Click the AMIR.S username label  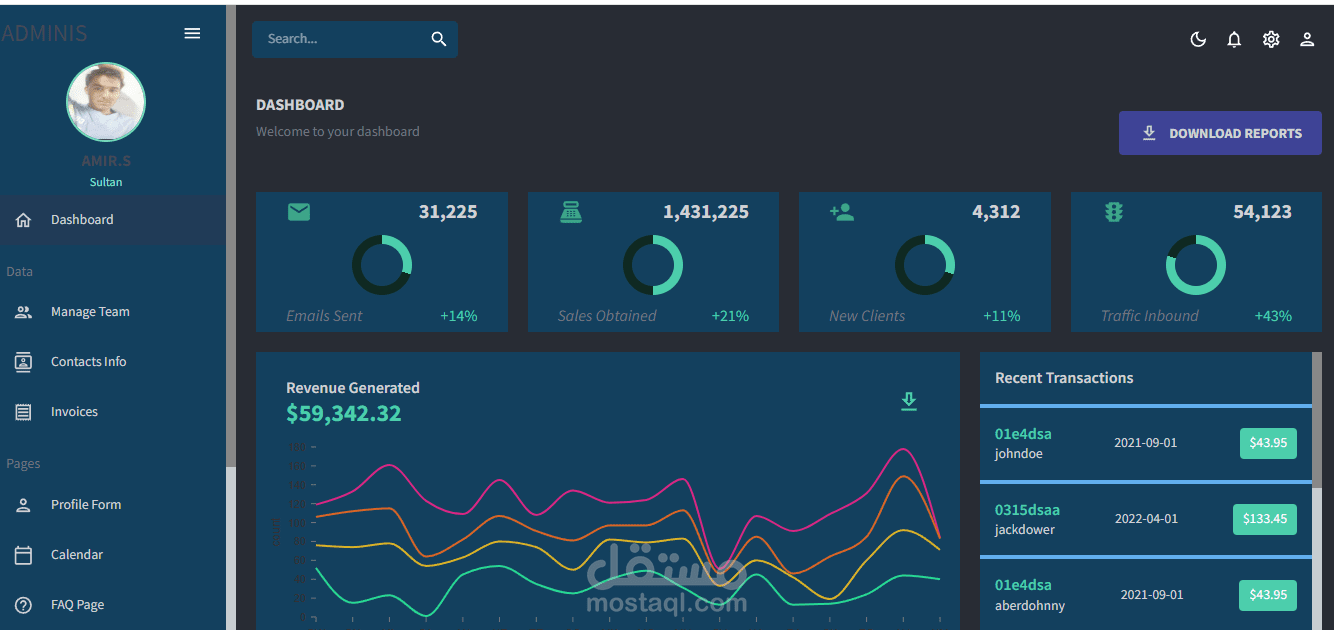pyautogui.click(x=106, y=161)
